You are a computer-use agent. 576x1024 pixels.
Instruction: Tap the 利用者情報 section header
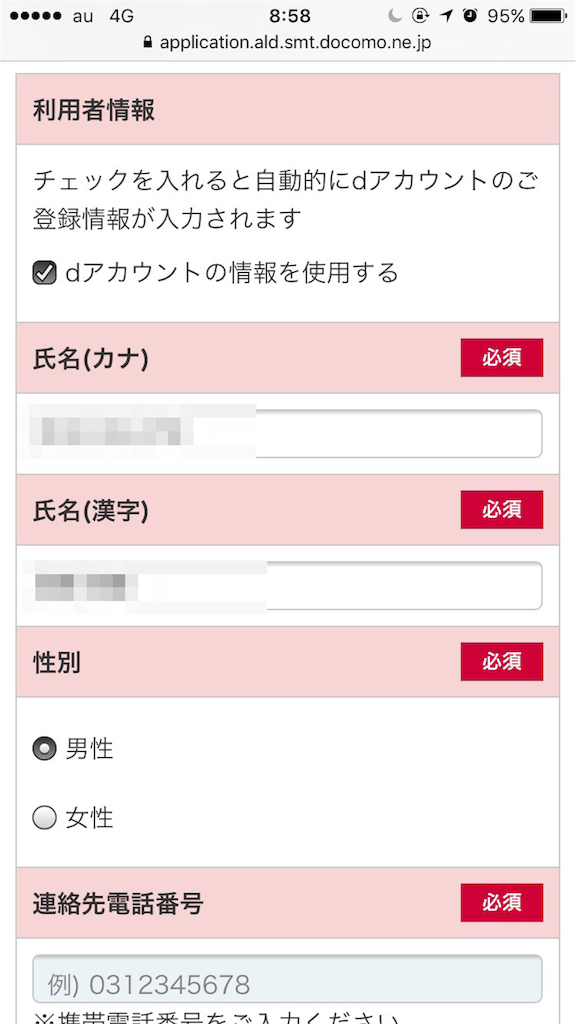tap(288, 109)
